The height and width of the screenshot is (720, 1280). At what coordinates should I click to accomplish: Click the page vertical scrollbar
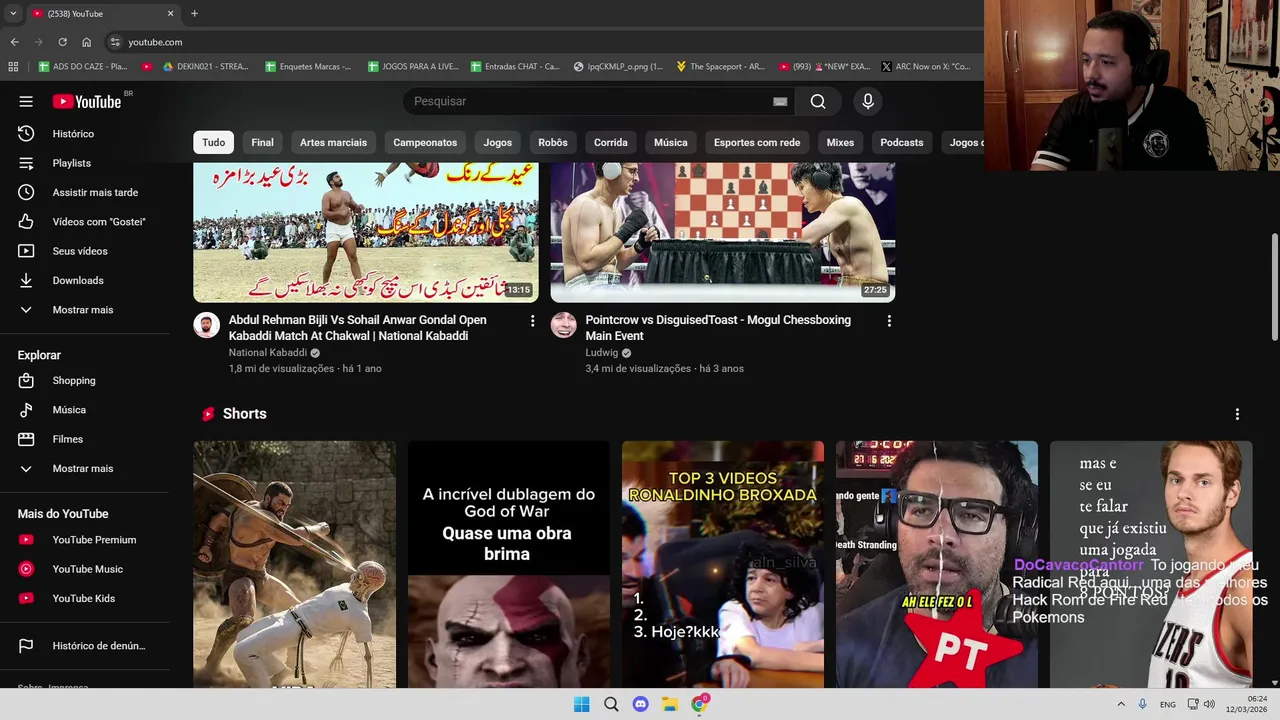tap(1274, 285)
